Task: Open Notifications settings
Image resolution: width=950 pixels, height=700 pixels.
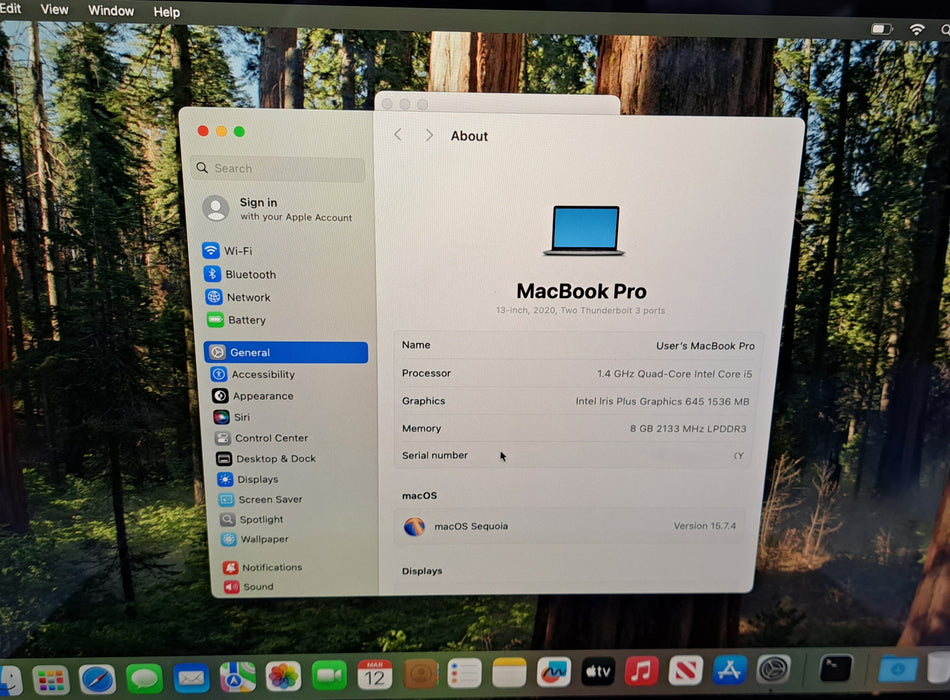Action: coord(263,567)
